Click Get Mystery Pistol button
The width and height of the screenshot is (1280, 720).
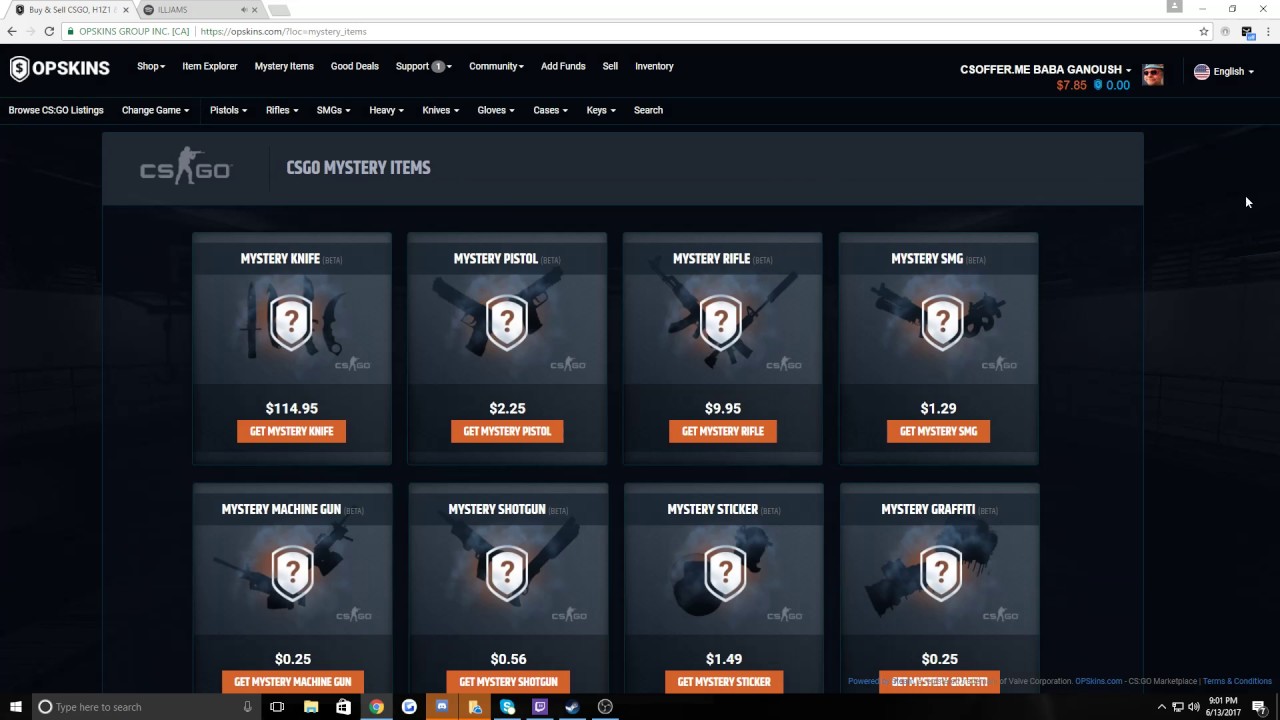point(507,431)
